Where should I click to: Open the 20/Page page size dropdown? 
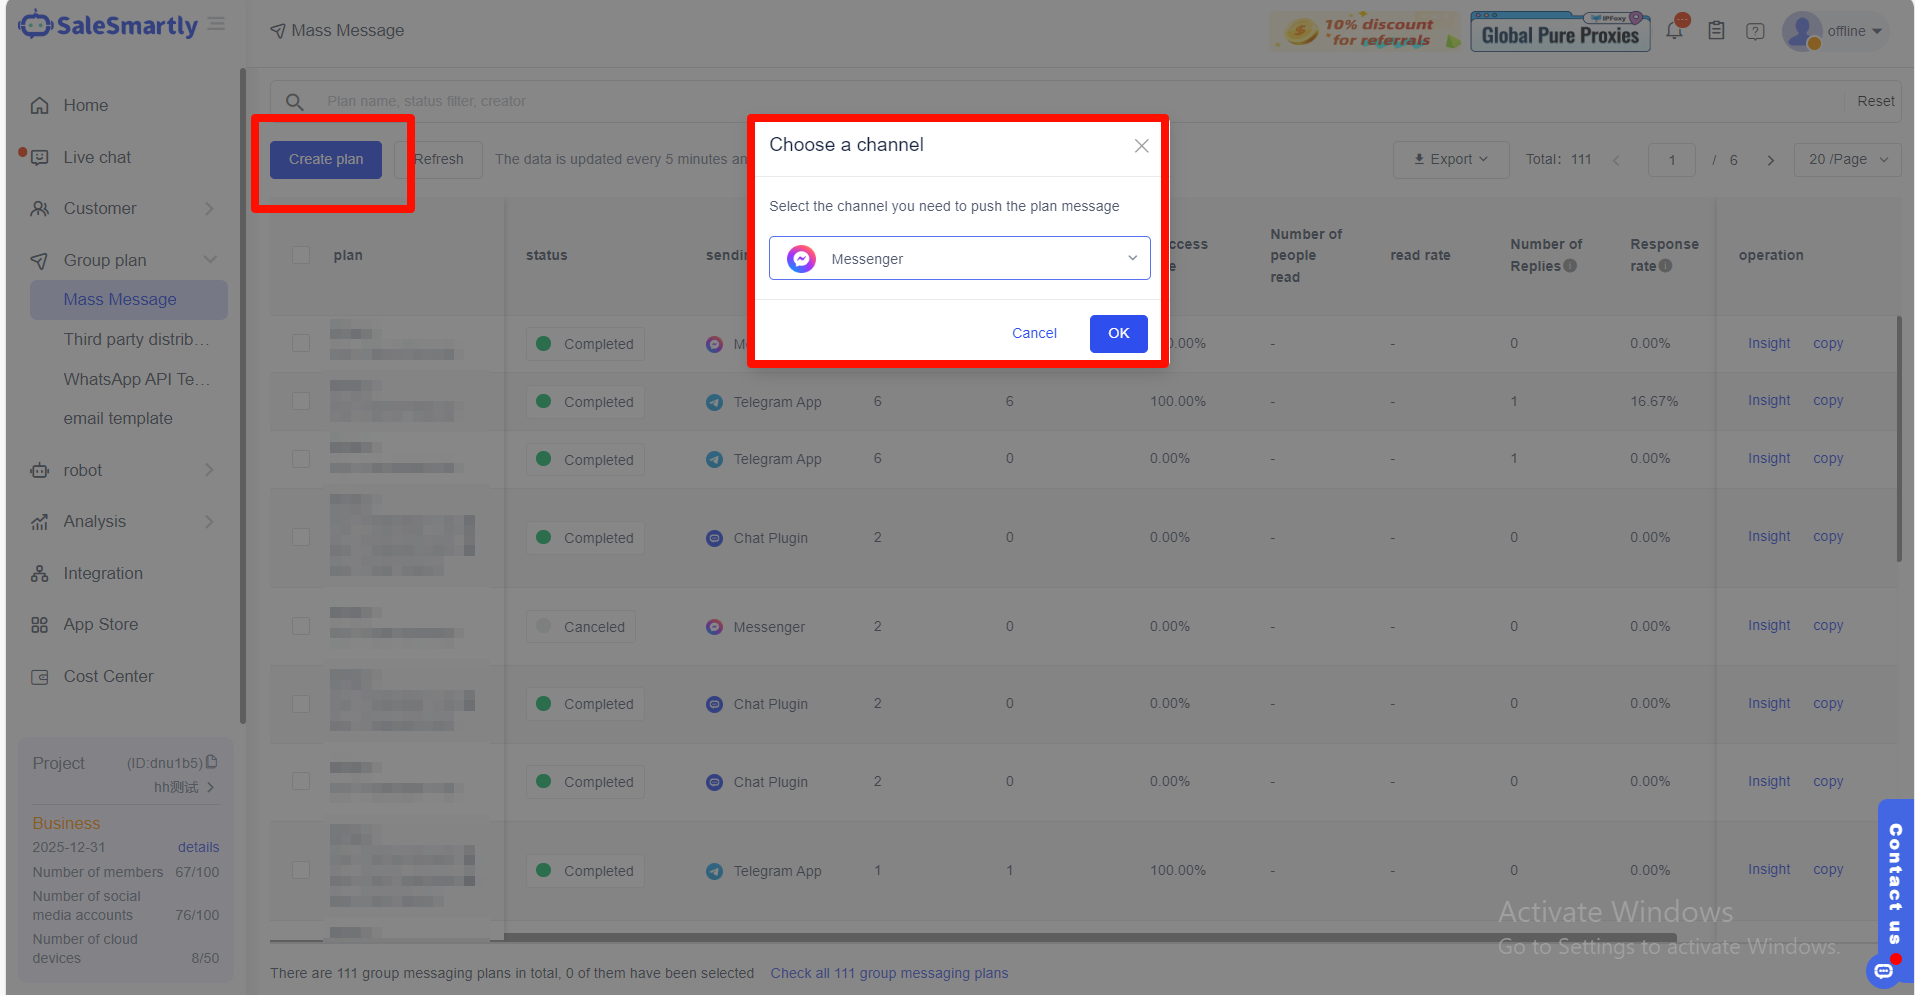coord(1846,159)
